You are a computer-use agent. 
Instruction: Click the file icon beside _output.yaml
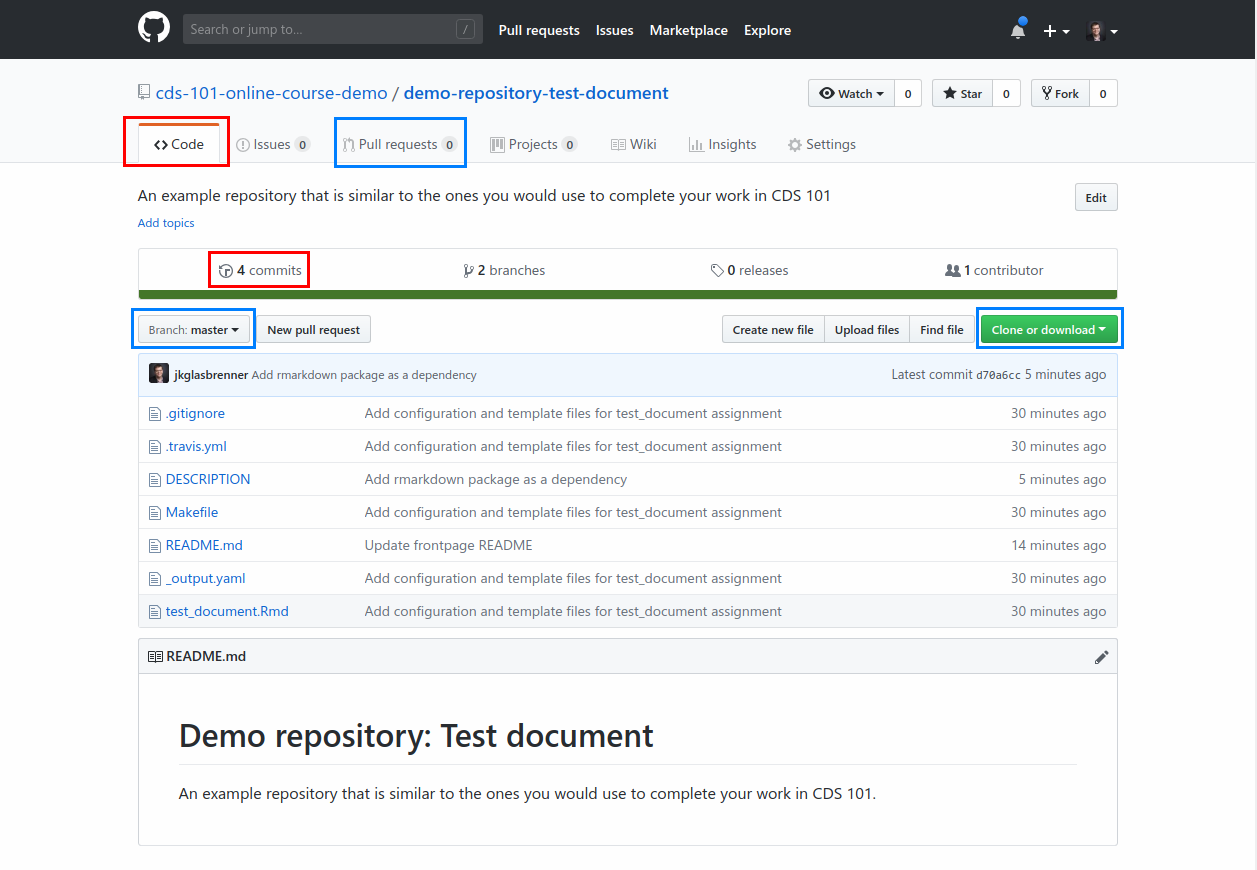155,578
